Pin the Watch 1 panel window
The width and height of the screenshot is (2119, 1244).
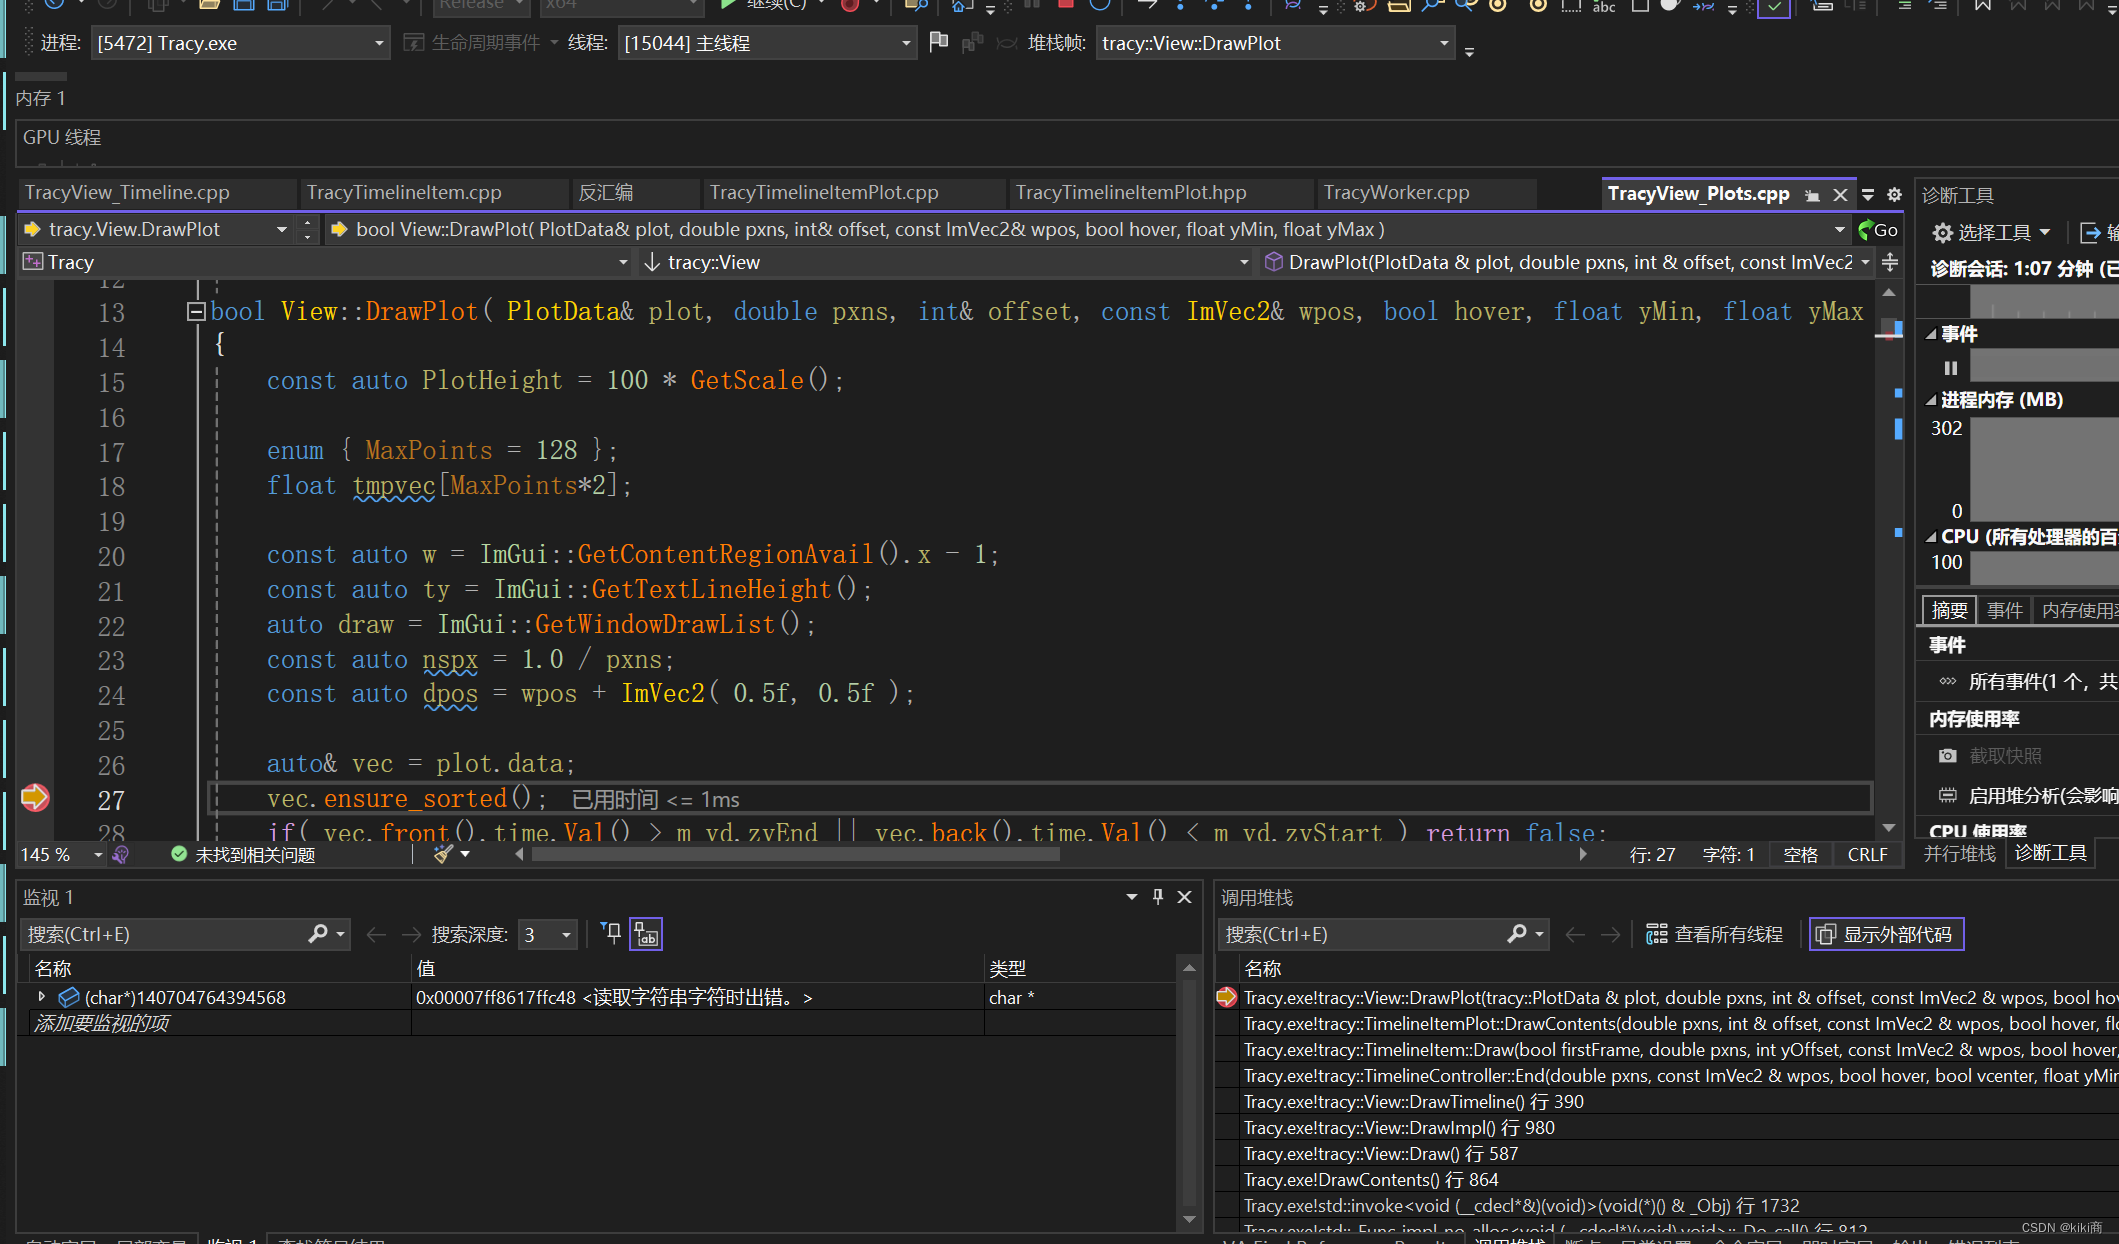(1158, 897)
